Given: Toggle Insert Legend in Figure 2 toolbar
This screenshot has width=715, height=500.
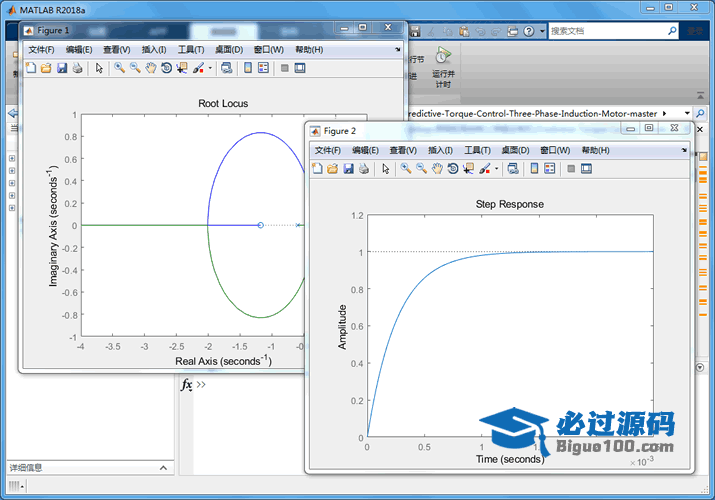Looking at the screenshot, I should coord(550,169).
